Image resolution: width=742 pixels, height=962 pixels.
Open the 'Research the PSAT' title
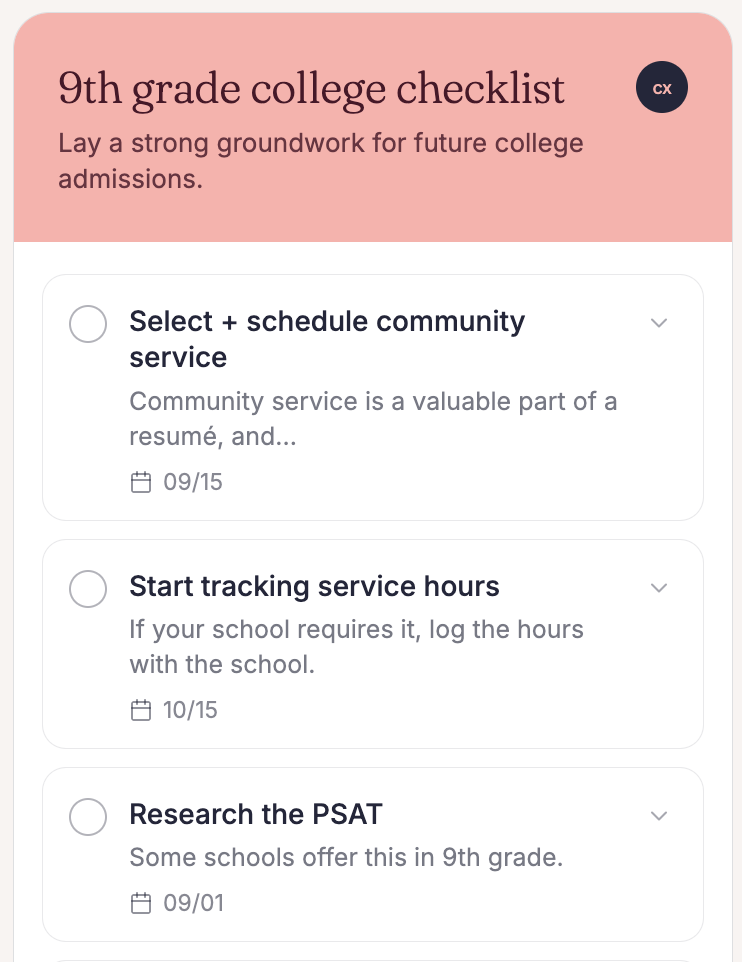click(x=256, y=814)
